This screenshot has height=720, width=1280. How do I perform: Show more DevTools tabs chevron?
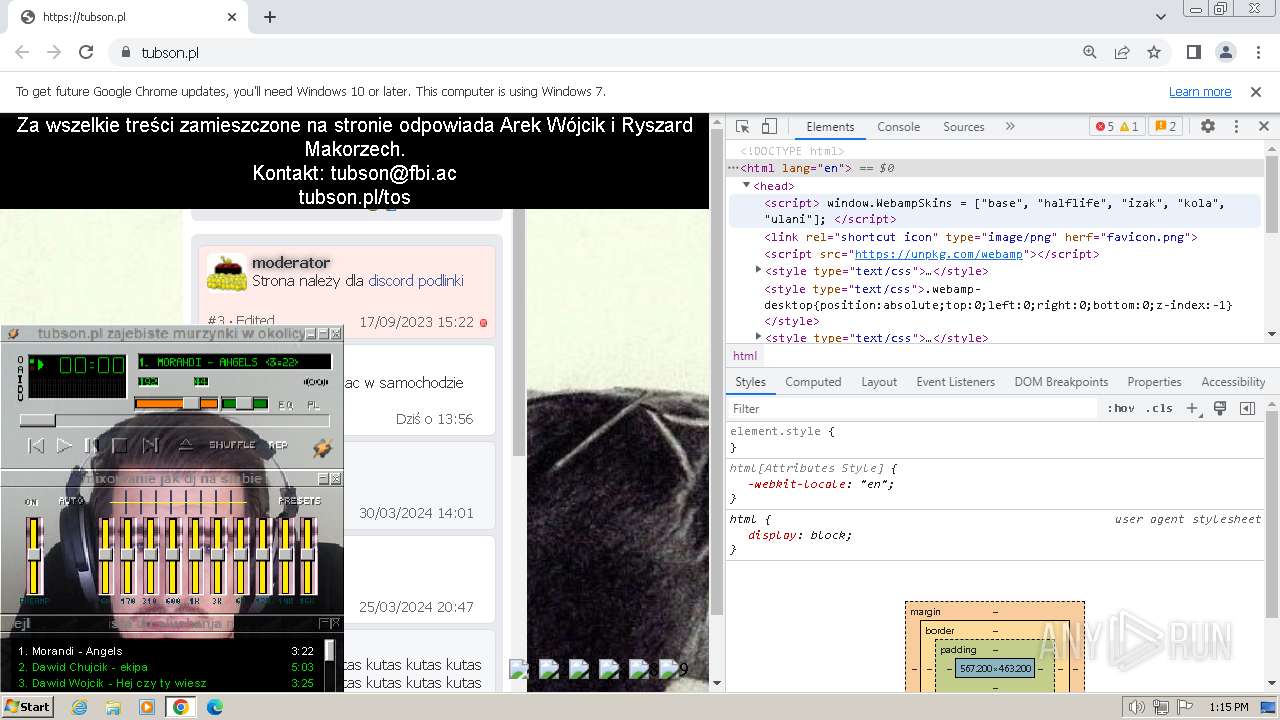[1010, 127]
